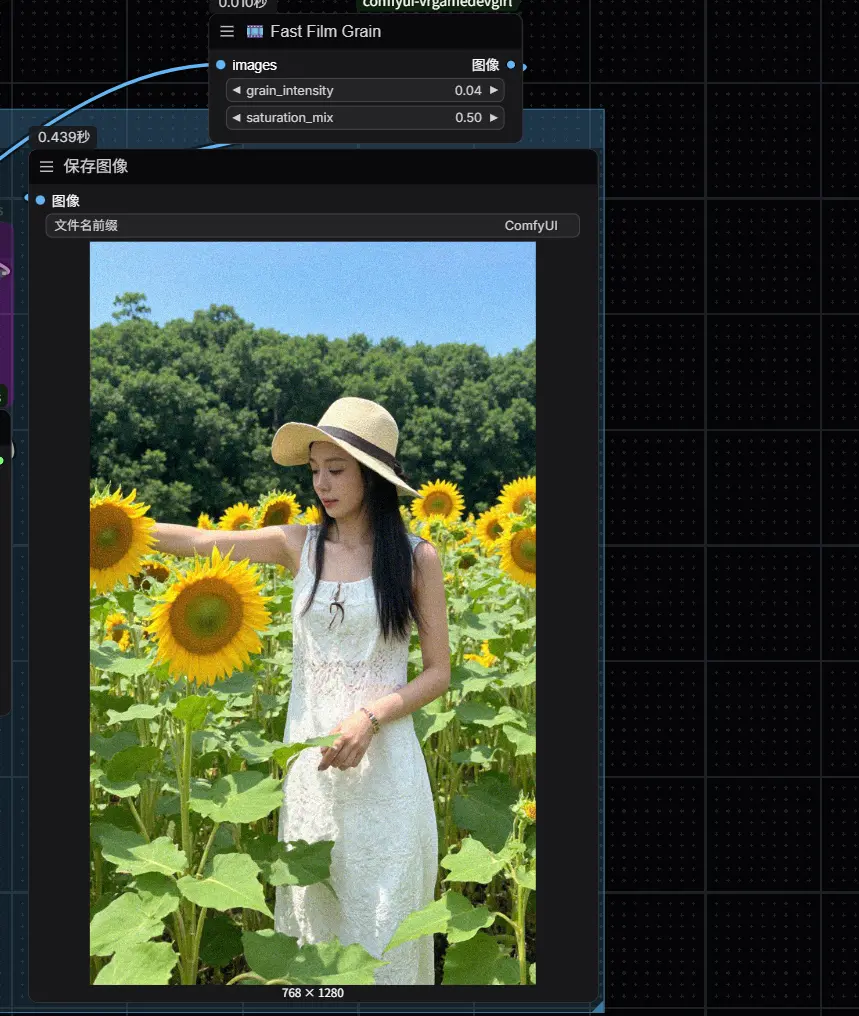Click the 图像 input connector on 保存图像 node
Viewport: 859px width, 1016px height.
pyautogui.click(x=40, y=200)
